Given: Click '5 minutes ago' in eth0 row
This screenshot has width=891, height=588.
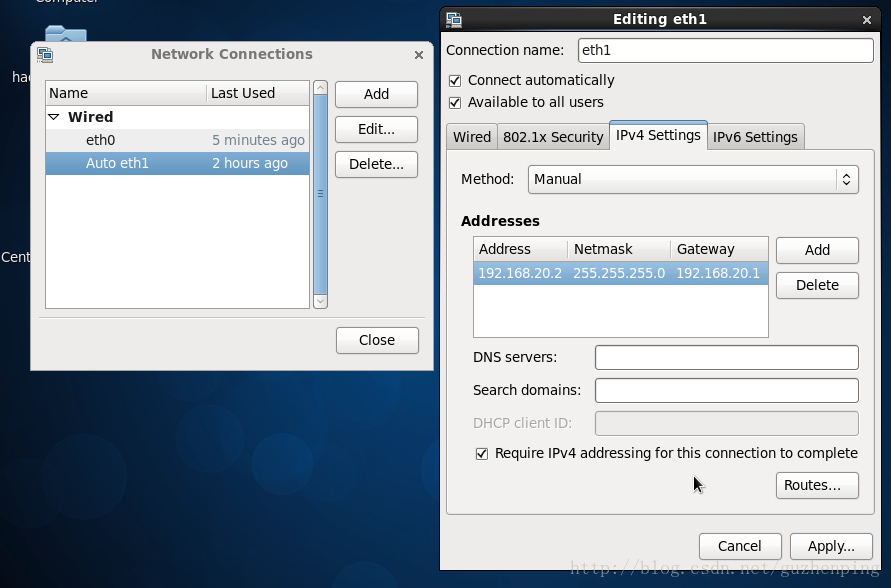Looking at the screenshot, I should click(x=259, y=140).
